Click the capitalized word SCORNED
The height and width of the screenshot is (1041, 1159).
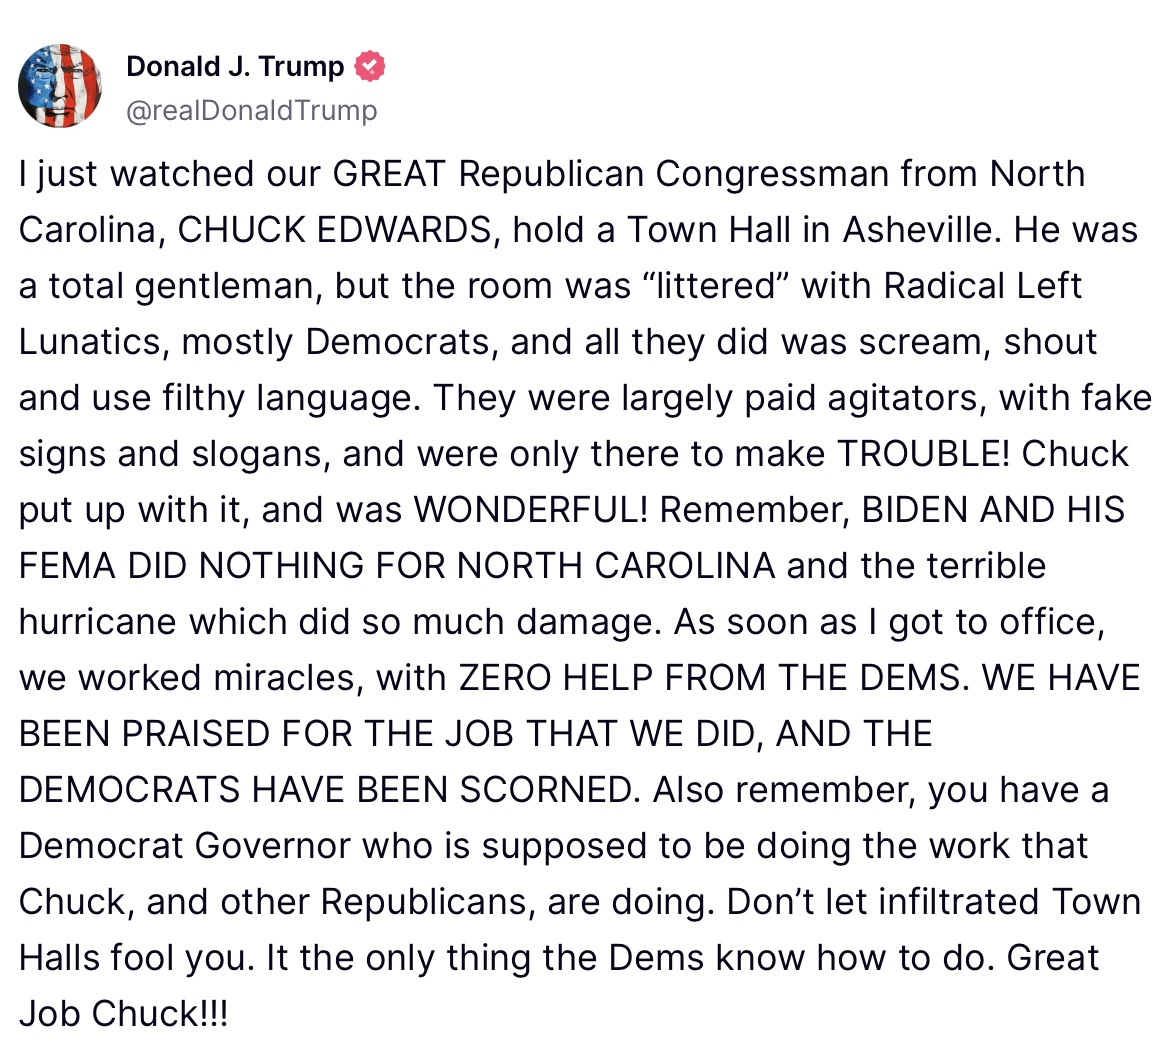point(547,790)
